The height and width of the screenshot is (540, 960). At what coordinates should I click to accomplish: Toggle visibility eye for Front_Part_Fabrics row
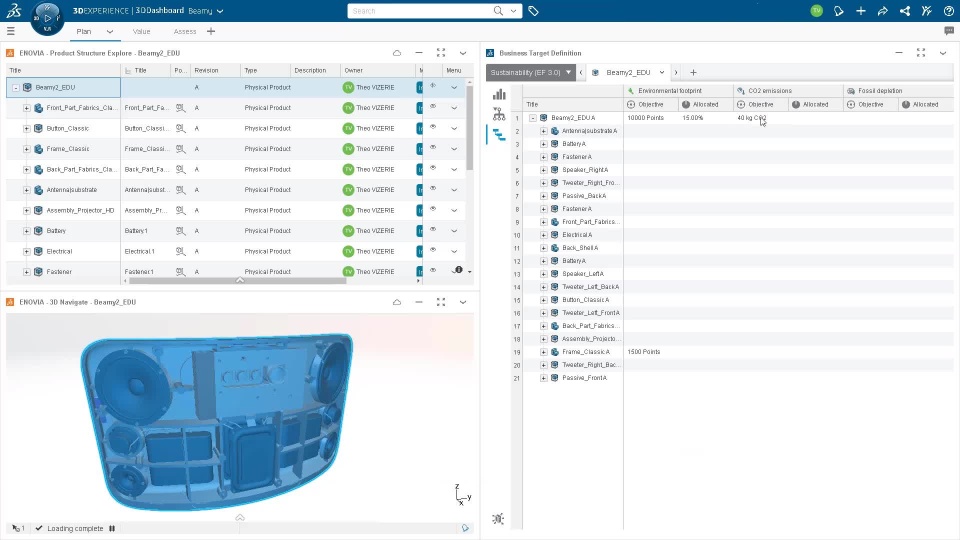click(x=433, y=106)
